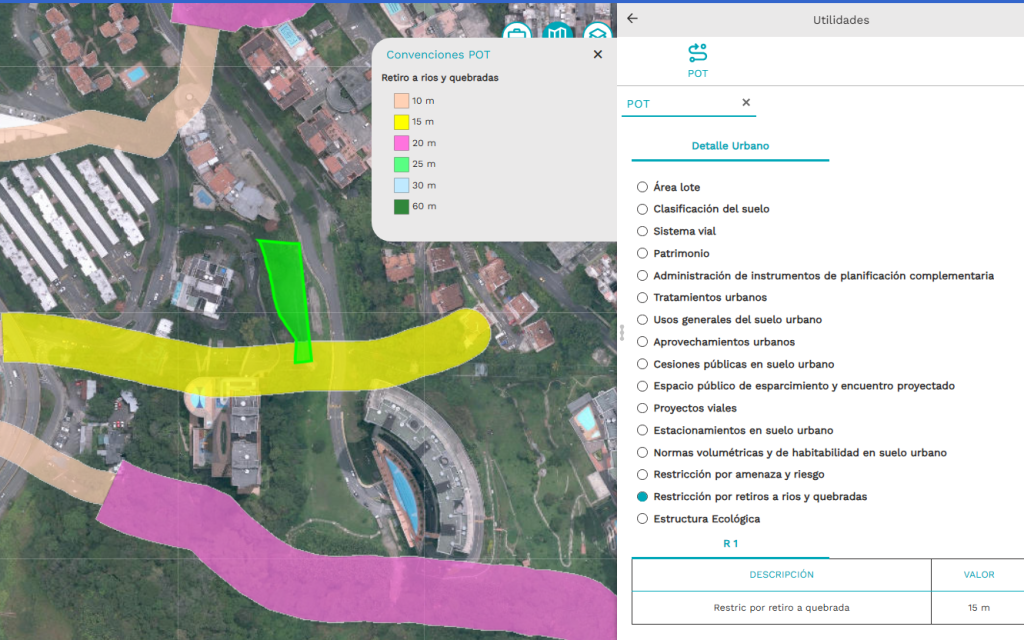Click the 60 m dark green swatch
Image resolution: width=1024 pixels, height=640 pixels.
pyautogui.click(x=400, y=207)
